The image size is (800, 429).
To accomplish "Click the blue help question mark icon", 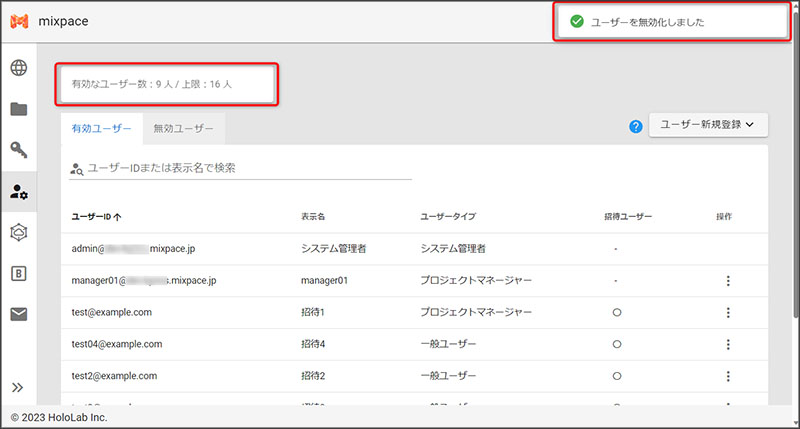I will click(x=635, y=127).
